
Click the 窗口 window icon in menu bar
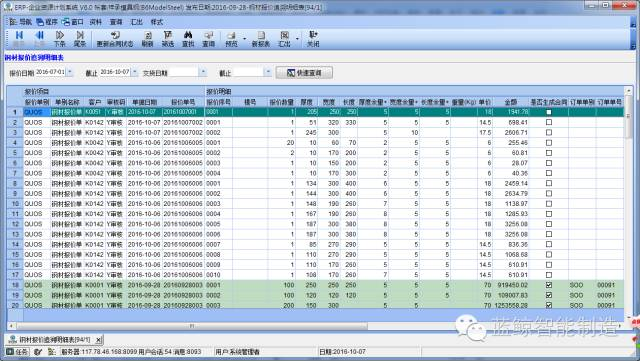[66, 22]
